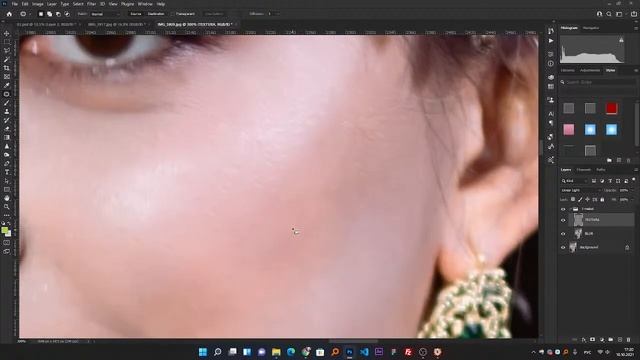The height and width of the screenshot is (360, 640).
Task: Hide the layer group visibility eye
Action: click(x=563, y=209)
